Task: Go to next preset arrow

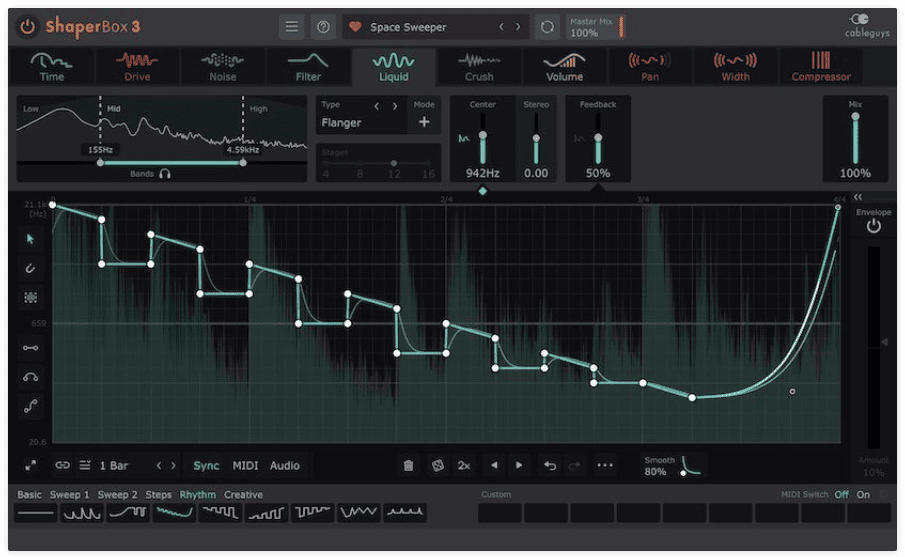Action: point(518,27)
